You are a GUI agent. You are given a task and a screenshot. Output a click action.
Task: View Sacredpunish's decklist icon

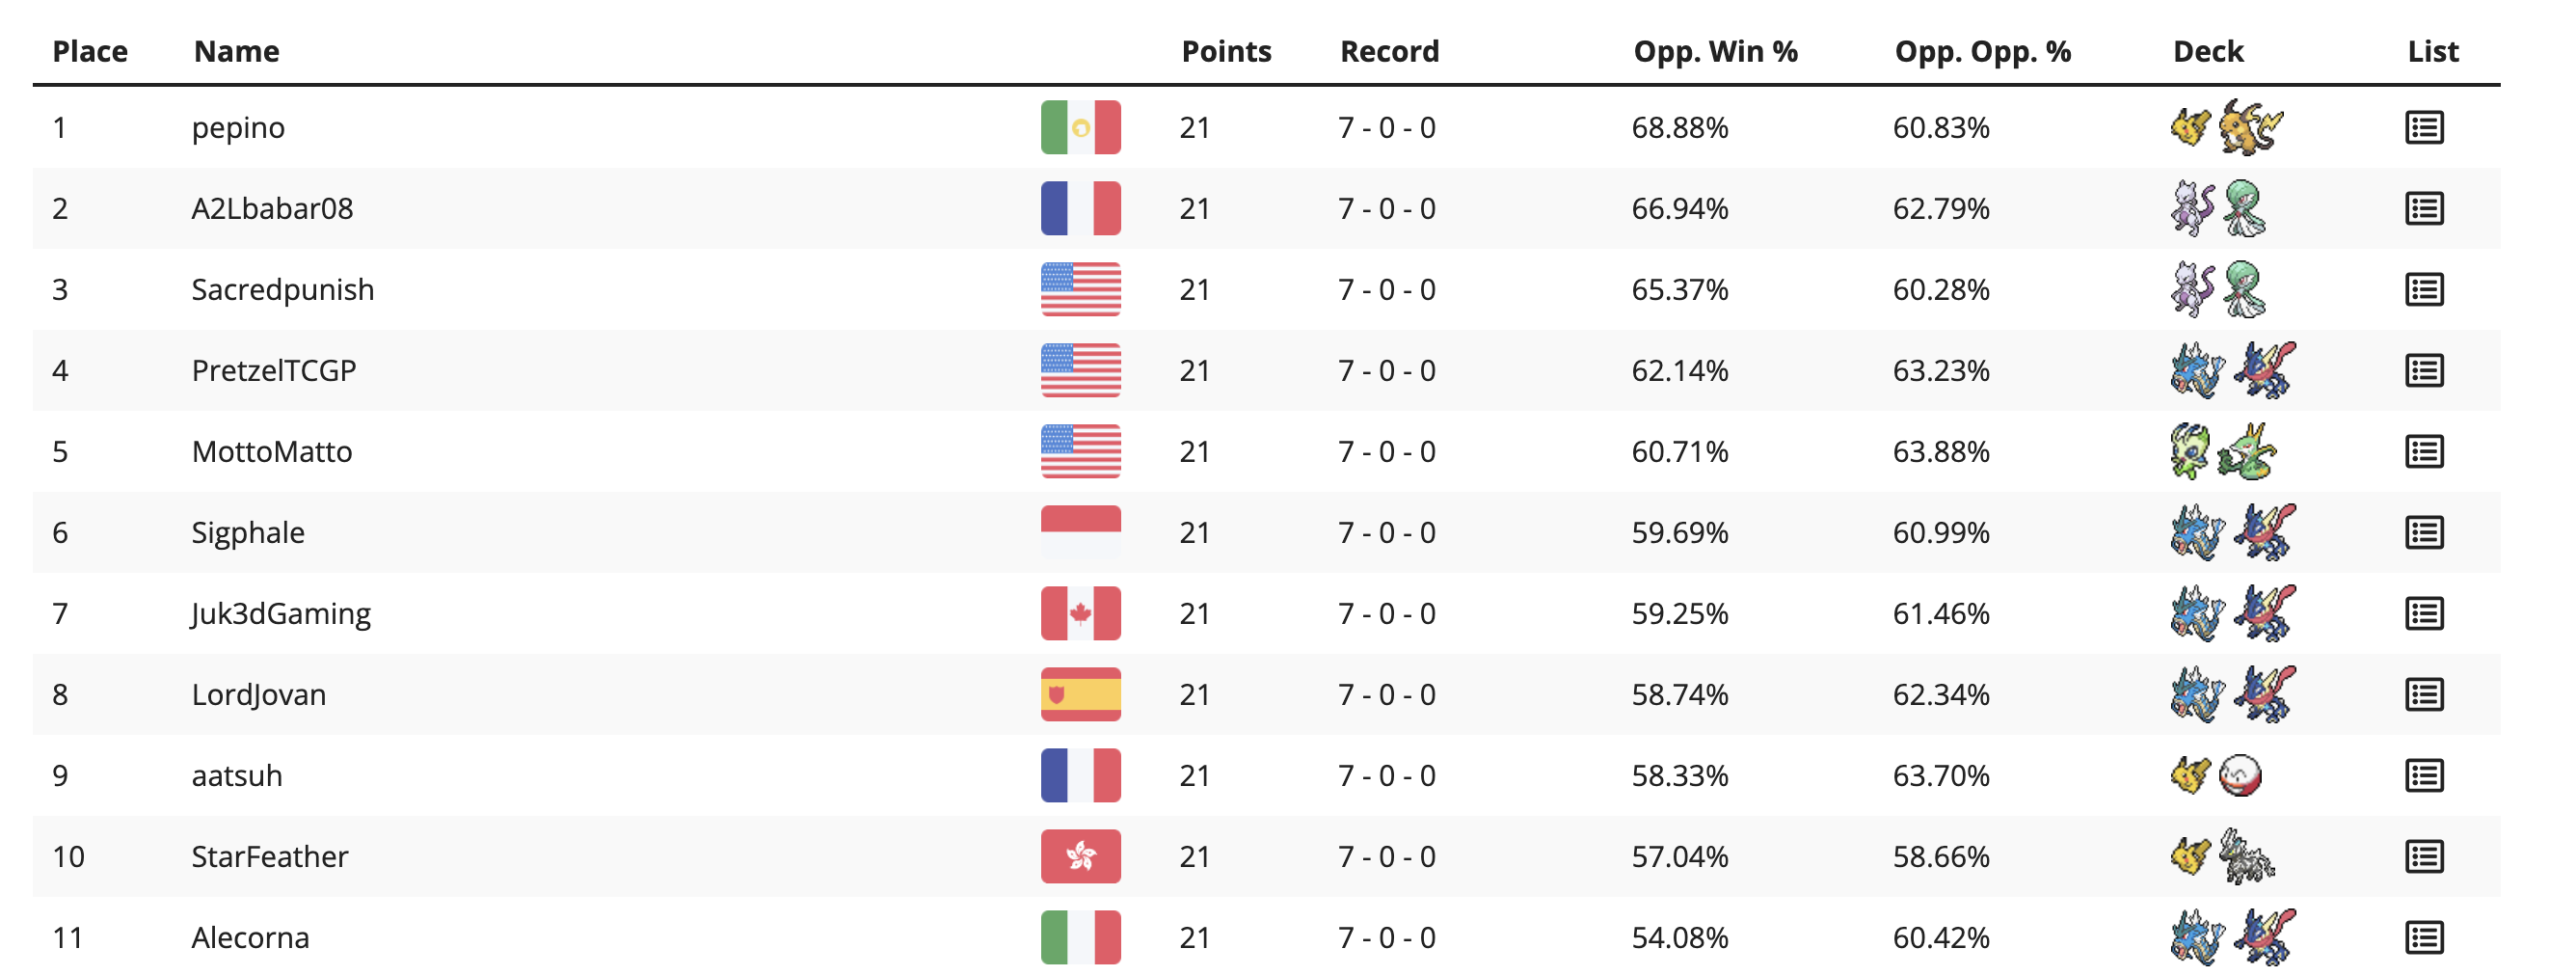coord(2424,289)
